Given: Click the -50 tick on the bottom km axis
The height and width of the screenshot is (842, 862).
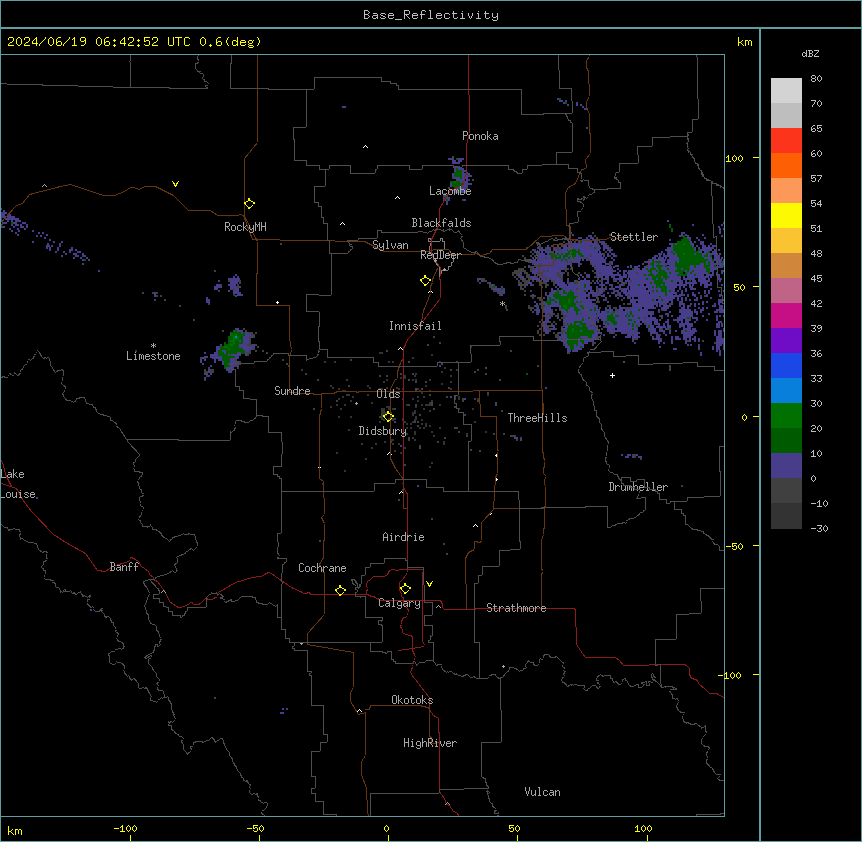Looking at the screenshot, I should [x=255, y=828].
